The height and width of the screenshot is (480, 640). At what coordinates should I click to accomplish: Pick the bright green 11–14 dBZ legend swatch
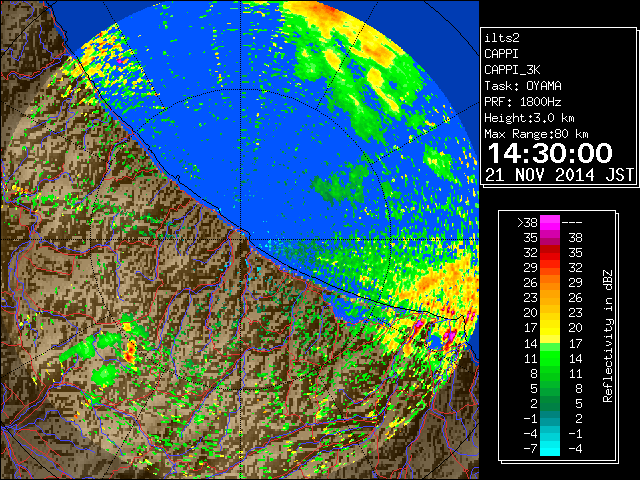click(x=550, y=358)
